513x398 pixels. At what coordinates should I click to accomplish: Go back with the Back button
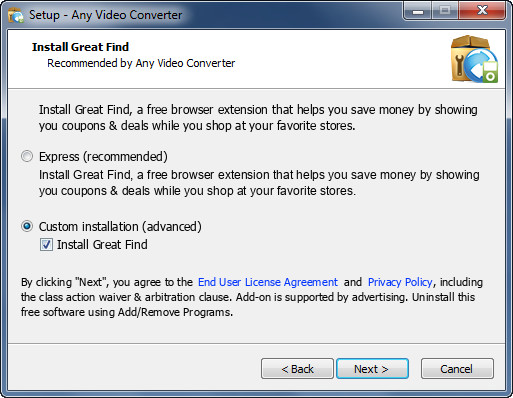[x=297, y=369]
